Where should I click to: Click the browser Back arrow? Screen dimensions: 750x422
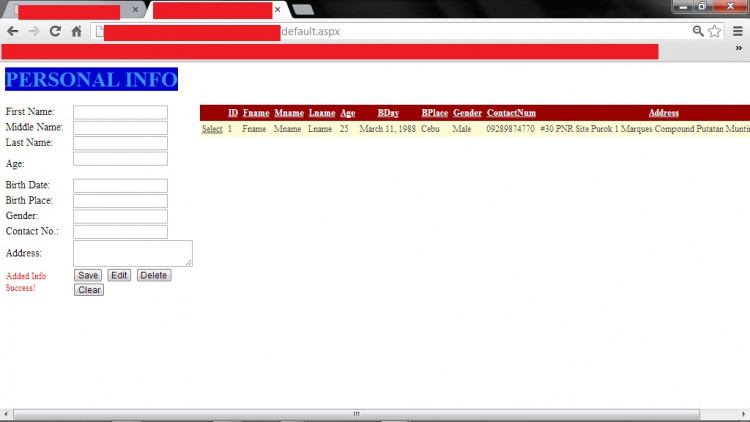pos(13,31)
